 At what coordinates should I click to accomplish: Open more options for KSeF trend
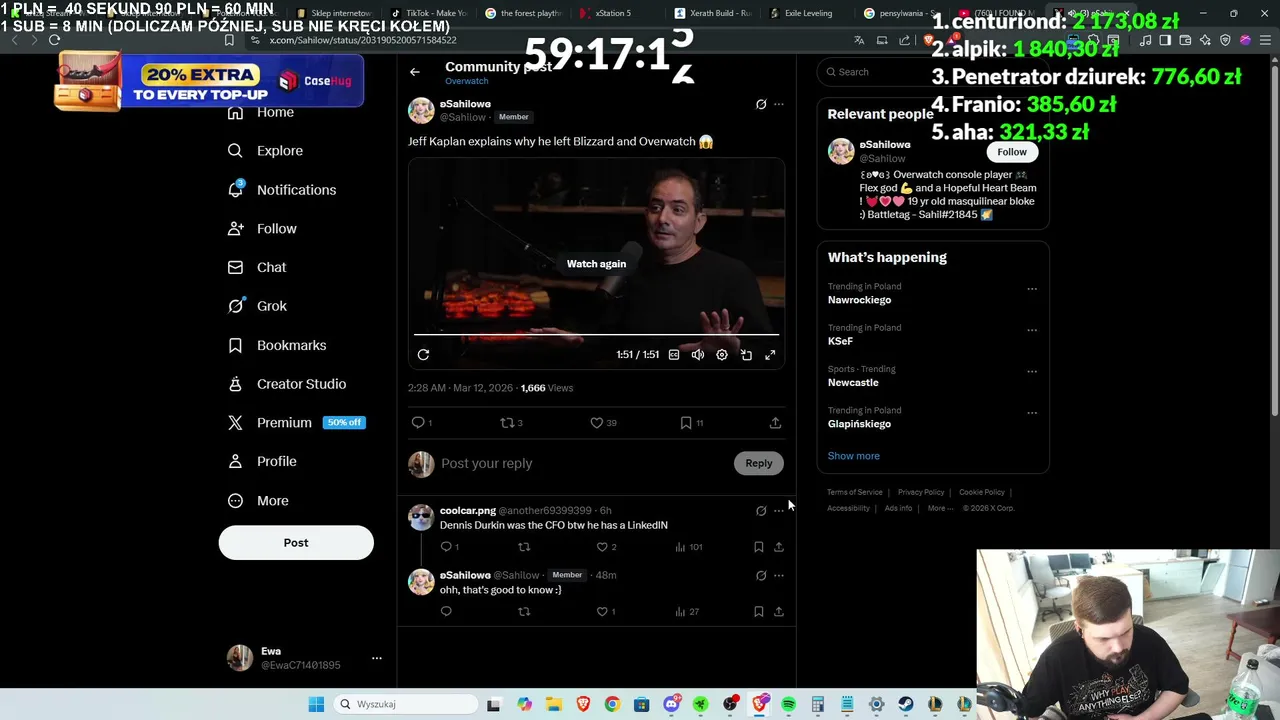(1032, 330)
